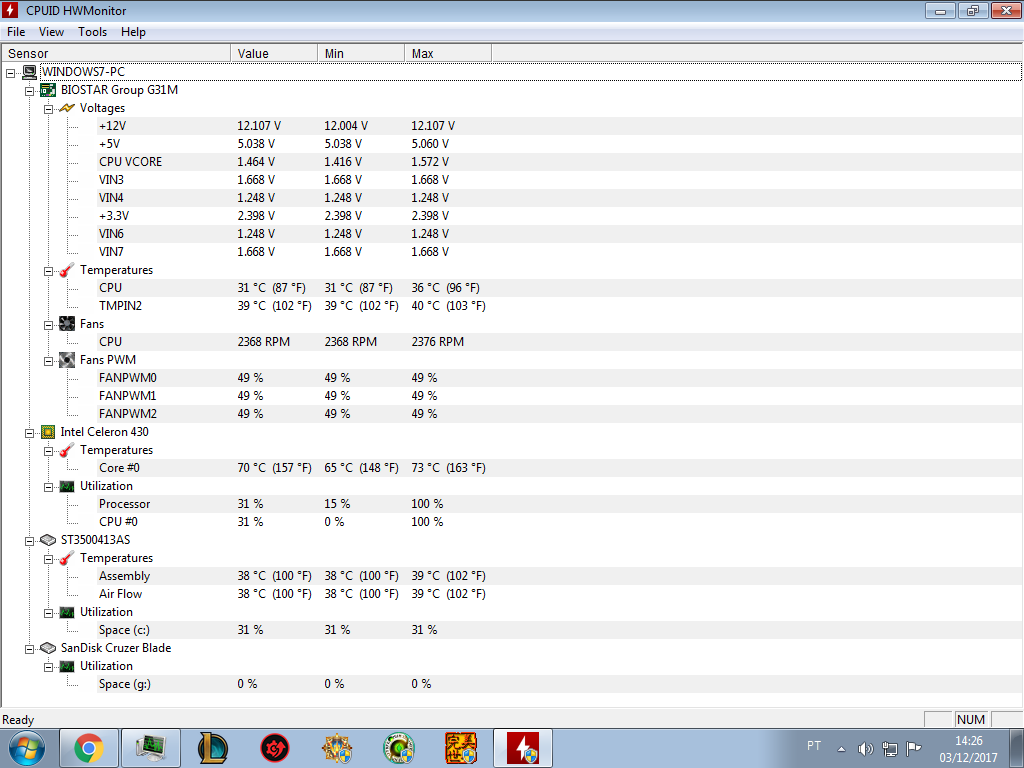Click the SanDisk Cruzer Blade drive icon

[48, 648]
